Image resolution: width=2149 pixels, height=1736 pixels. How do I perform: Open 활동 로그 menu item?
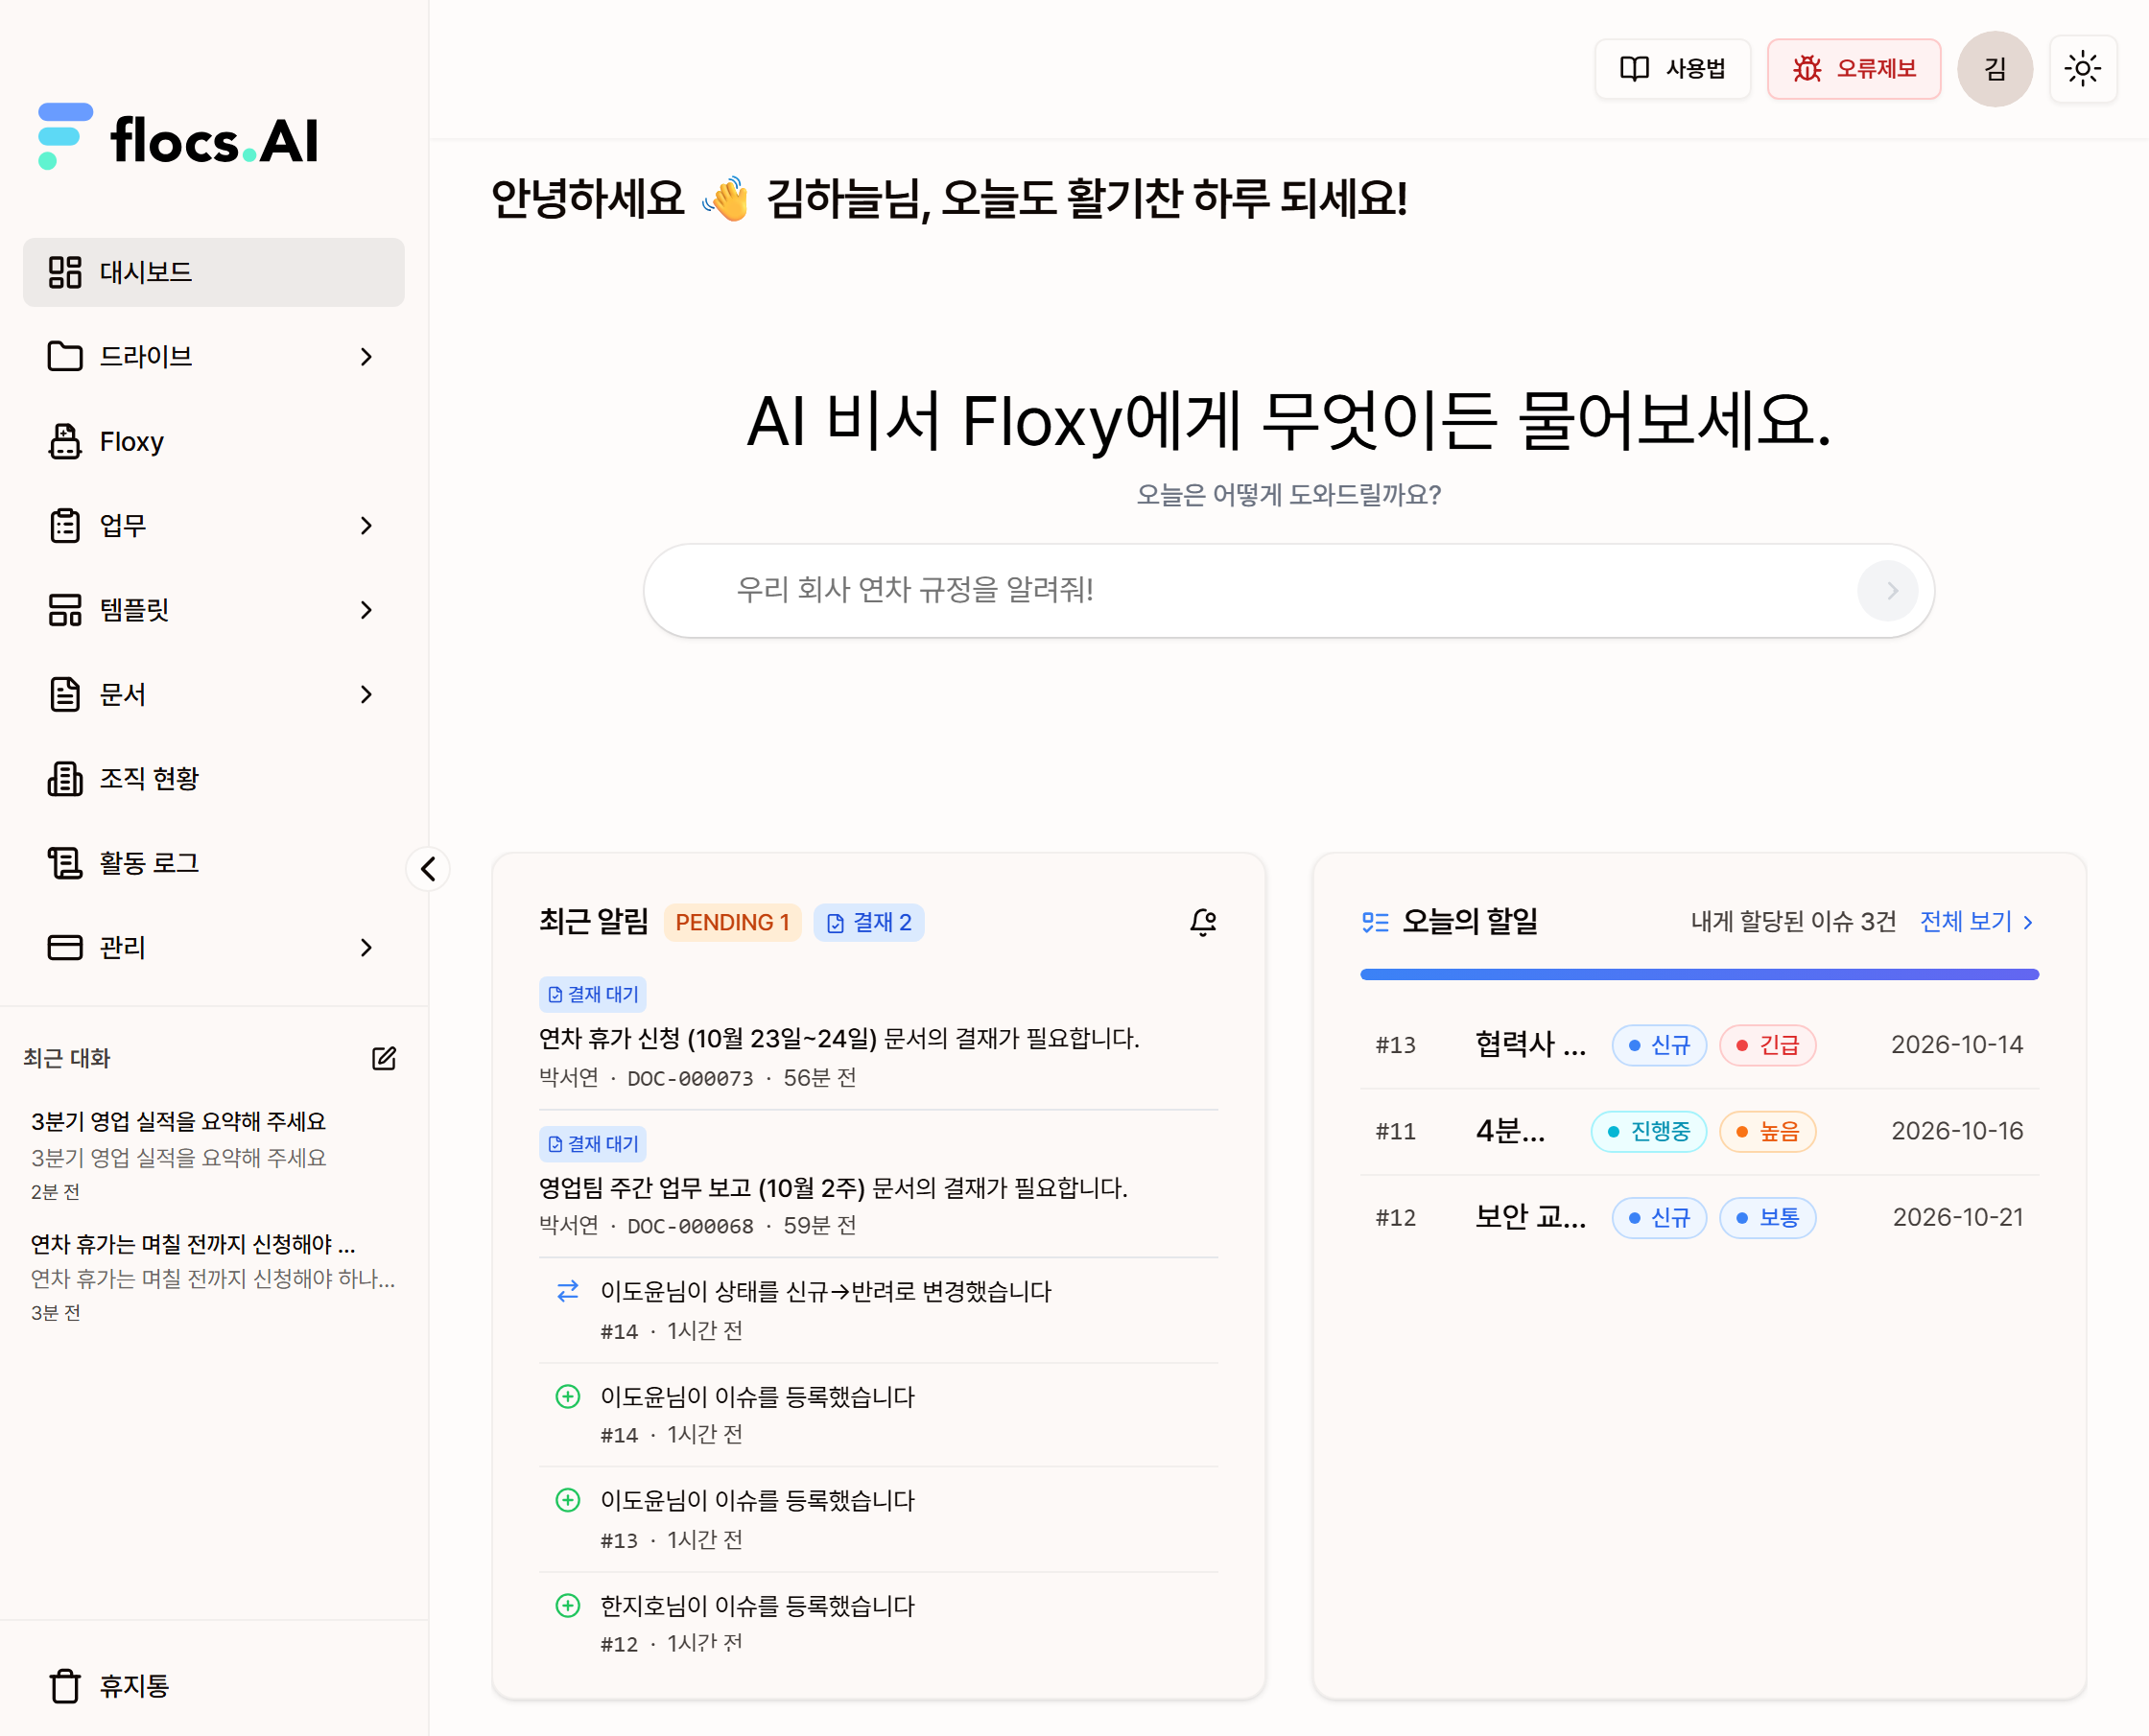pos(213,862)
